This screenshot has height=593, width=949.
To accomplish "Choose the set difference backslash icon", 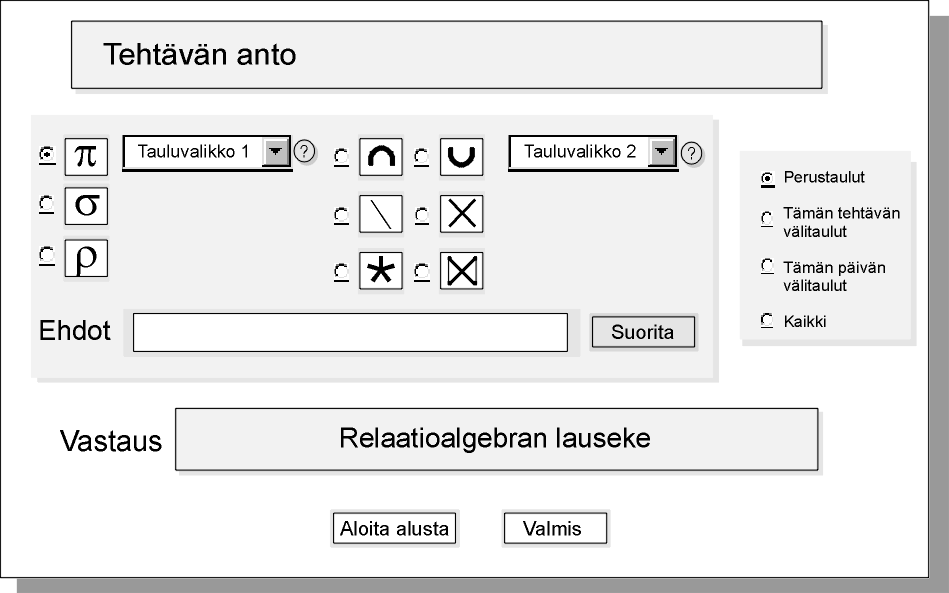I will pos(381,214).
